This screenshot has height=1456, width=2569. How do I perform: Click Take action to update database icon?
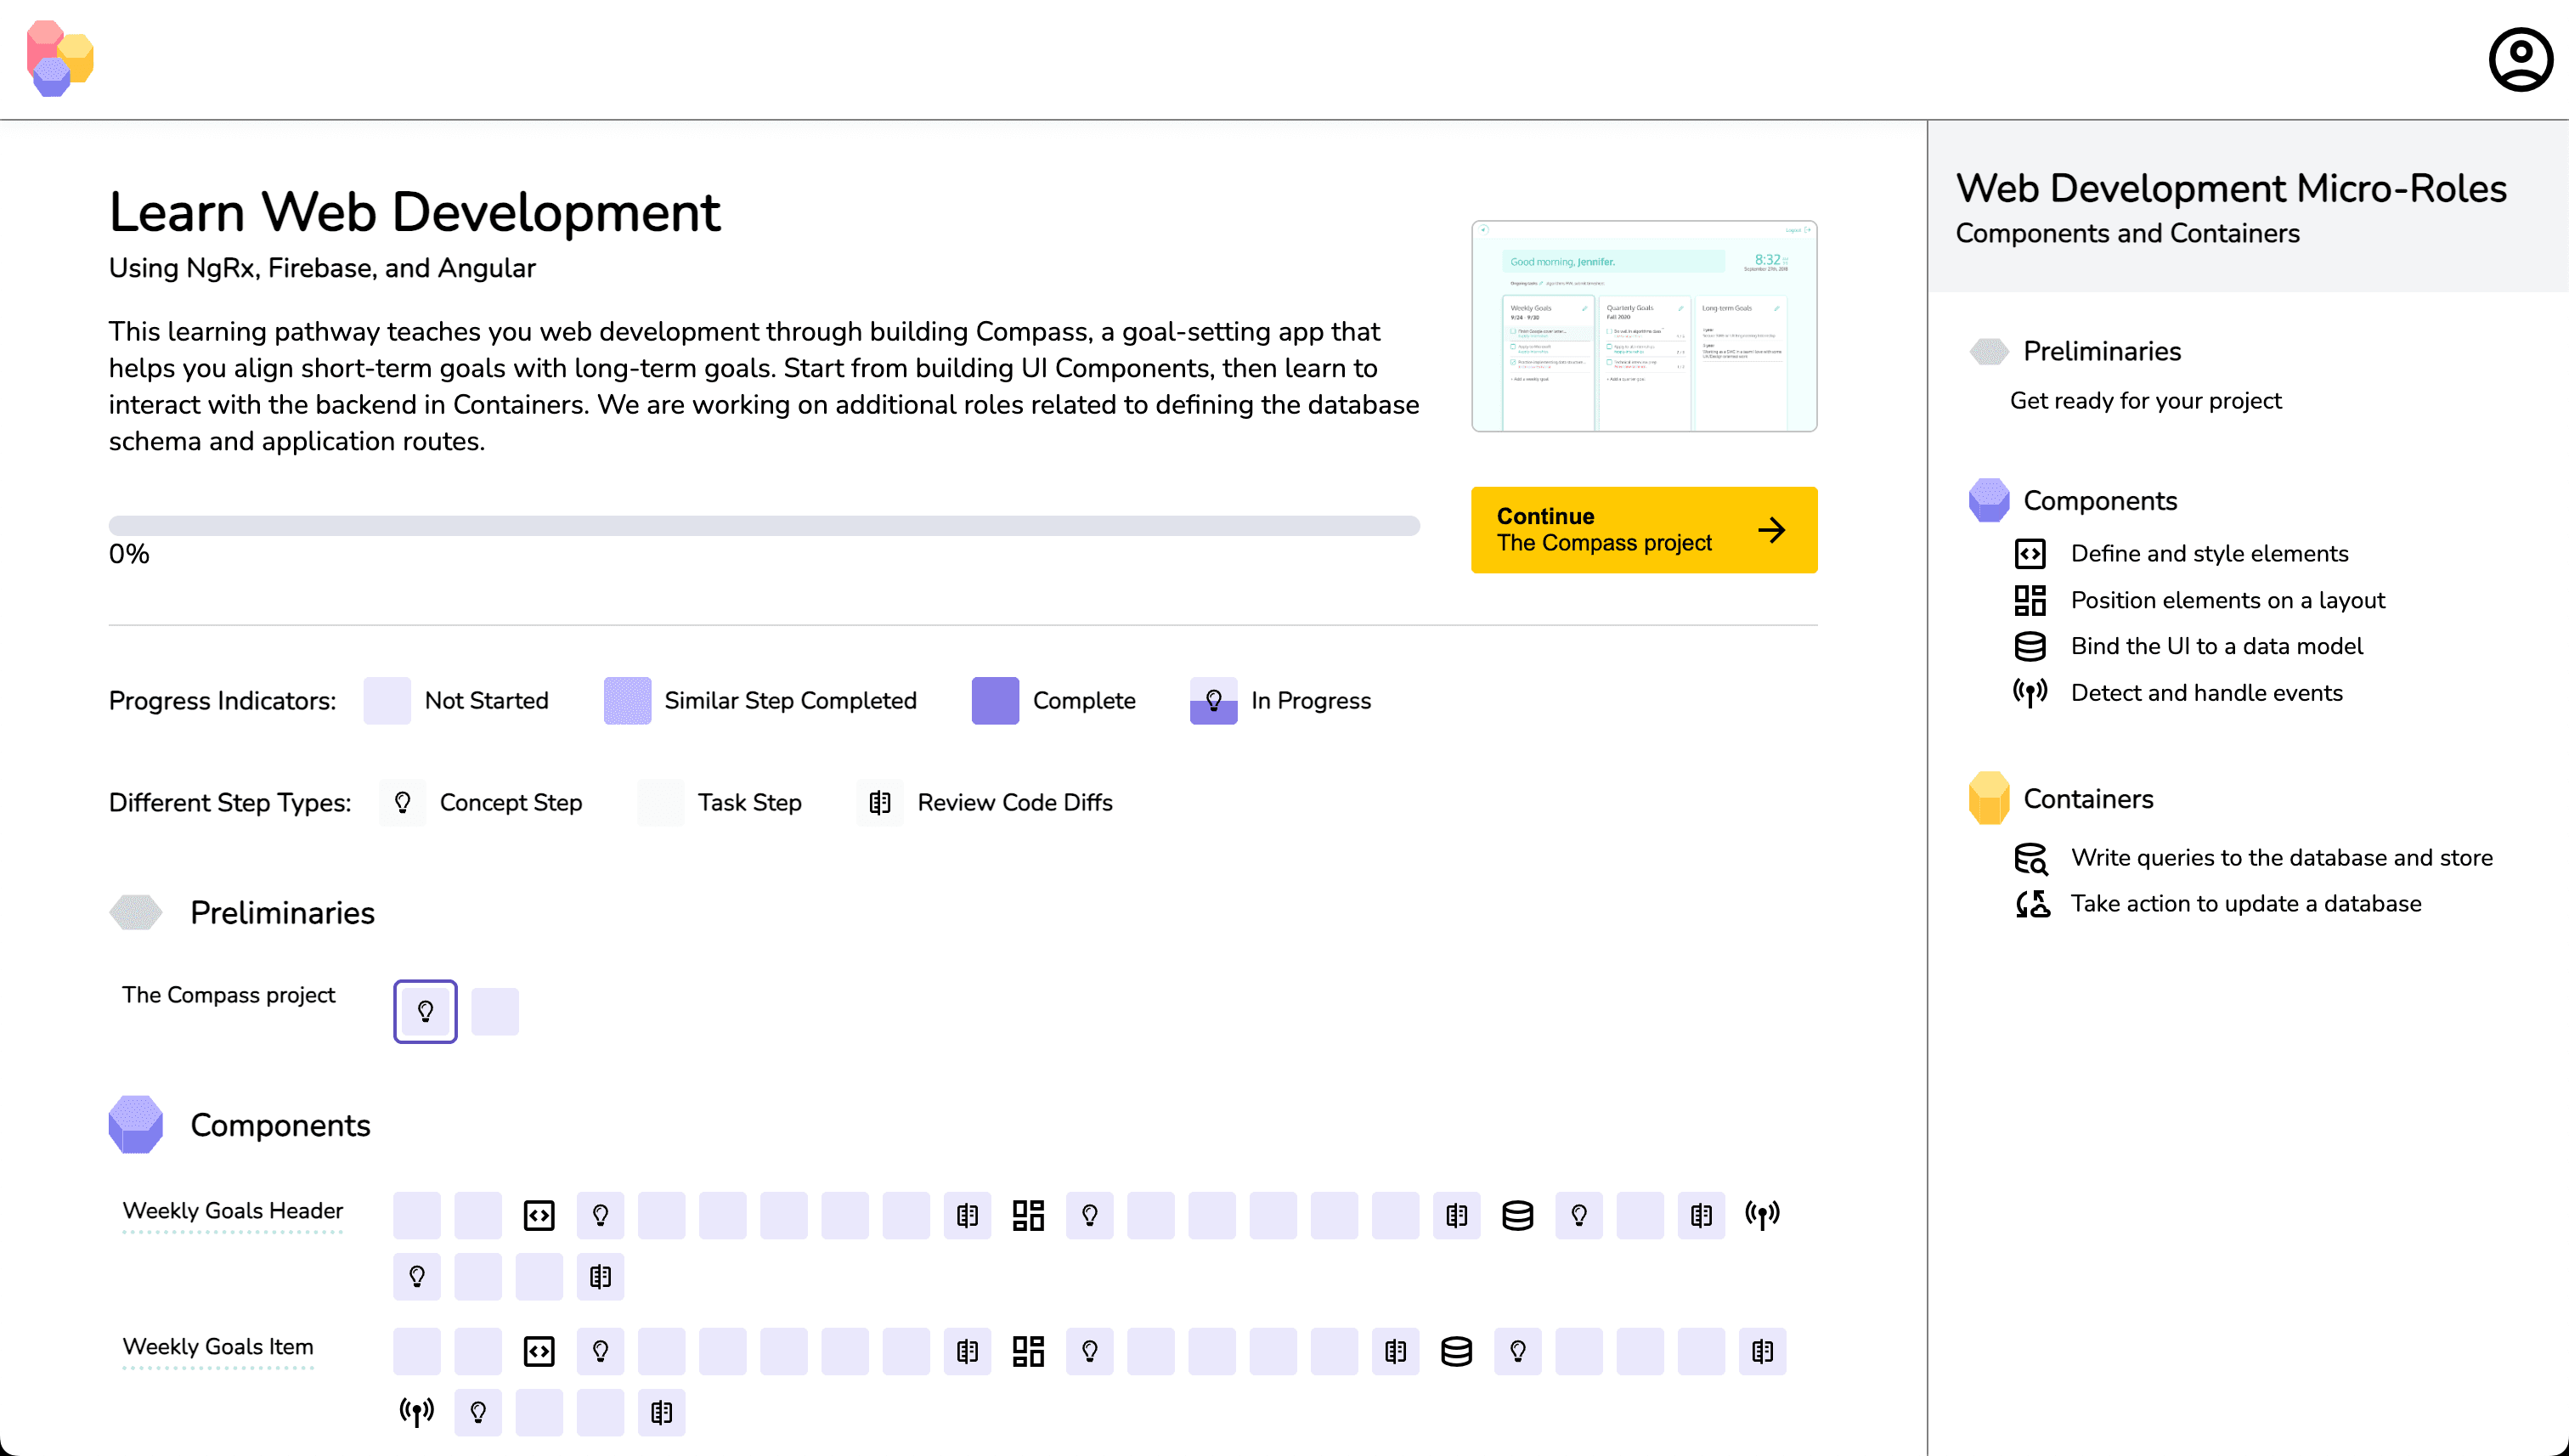[2031, 904]
